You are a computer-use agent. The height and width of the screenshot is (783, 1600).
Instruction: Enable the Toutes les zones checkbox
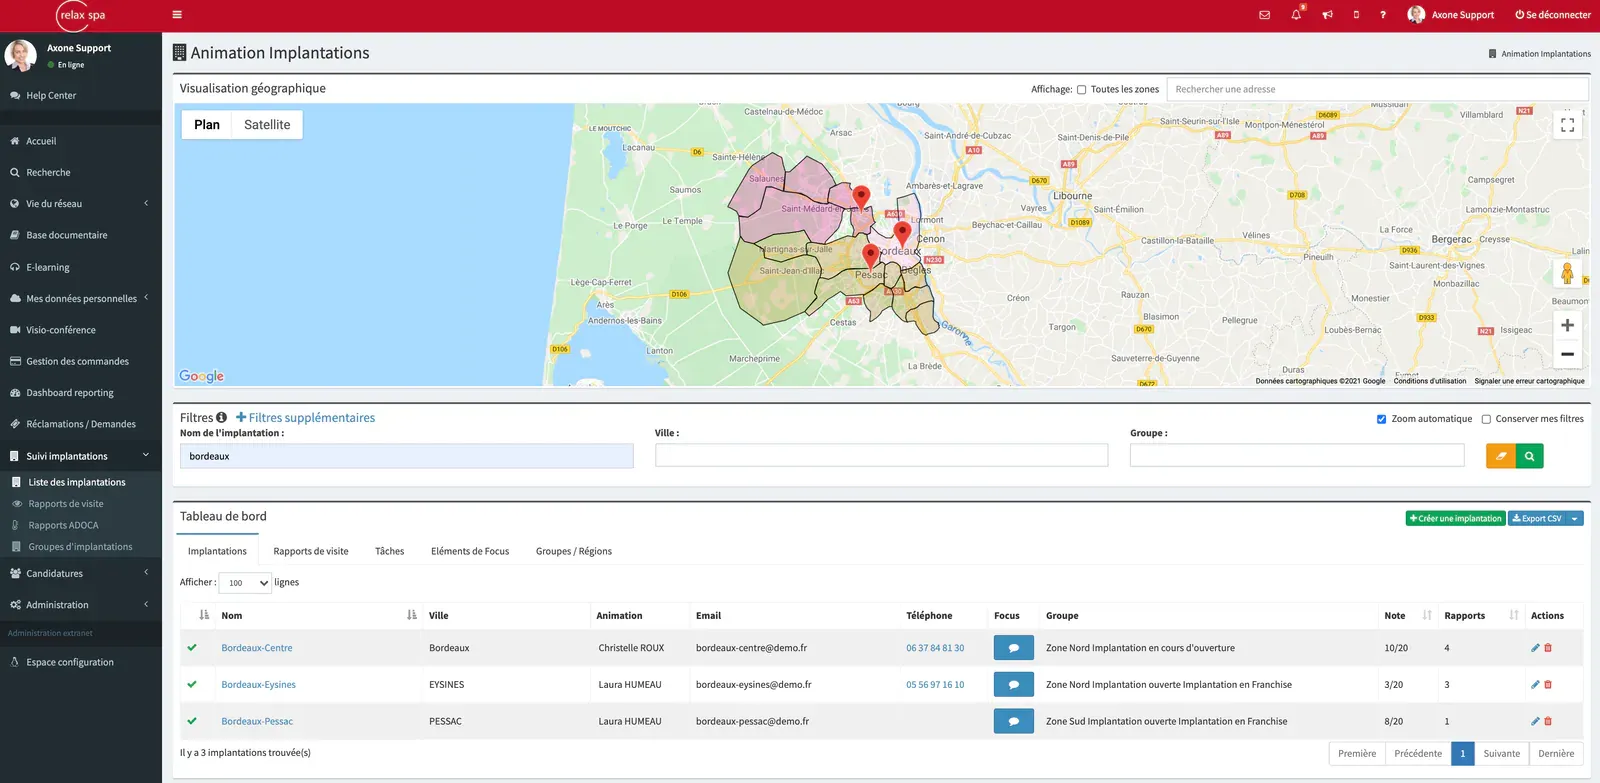(x=1081, y=90)
